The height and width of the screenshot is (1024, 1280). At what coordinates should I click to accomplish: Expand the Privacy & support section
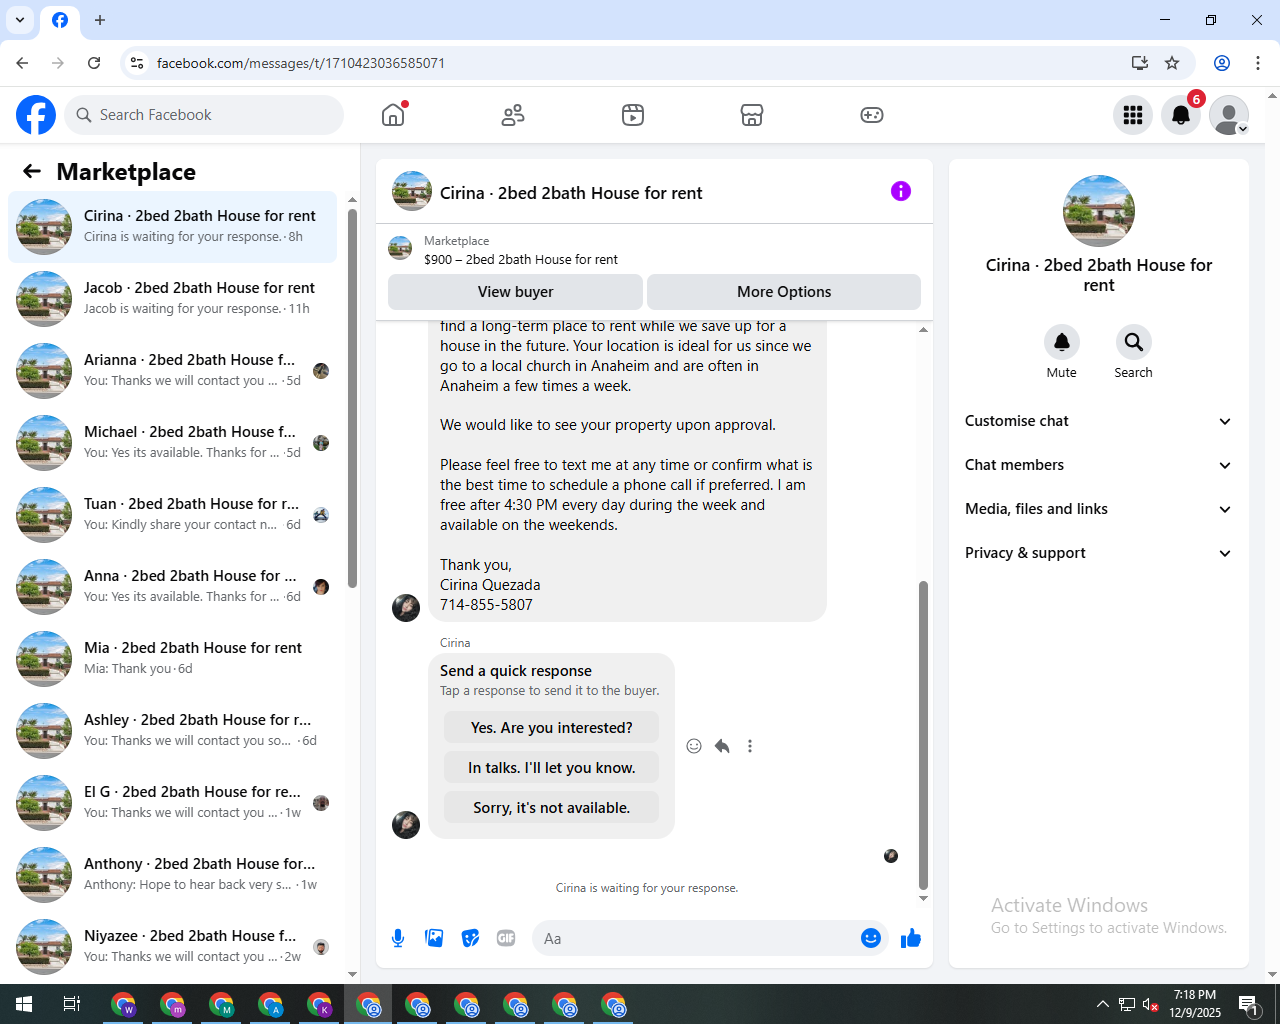click(1098, 553)
